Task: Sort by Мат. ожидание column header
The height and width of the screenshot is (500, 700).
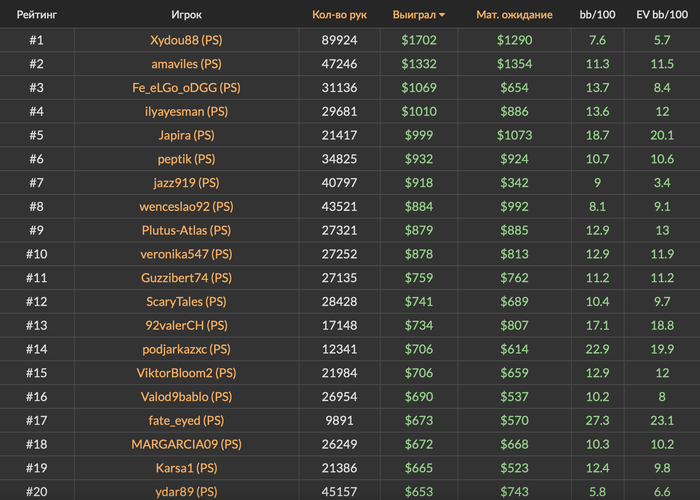Action: click(514, 16)
